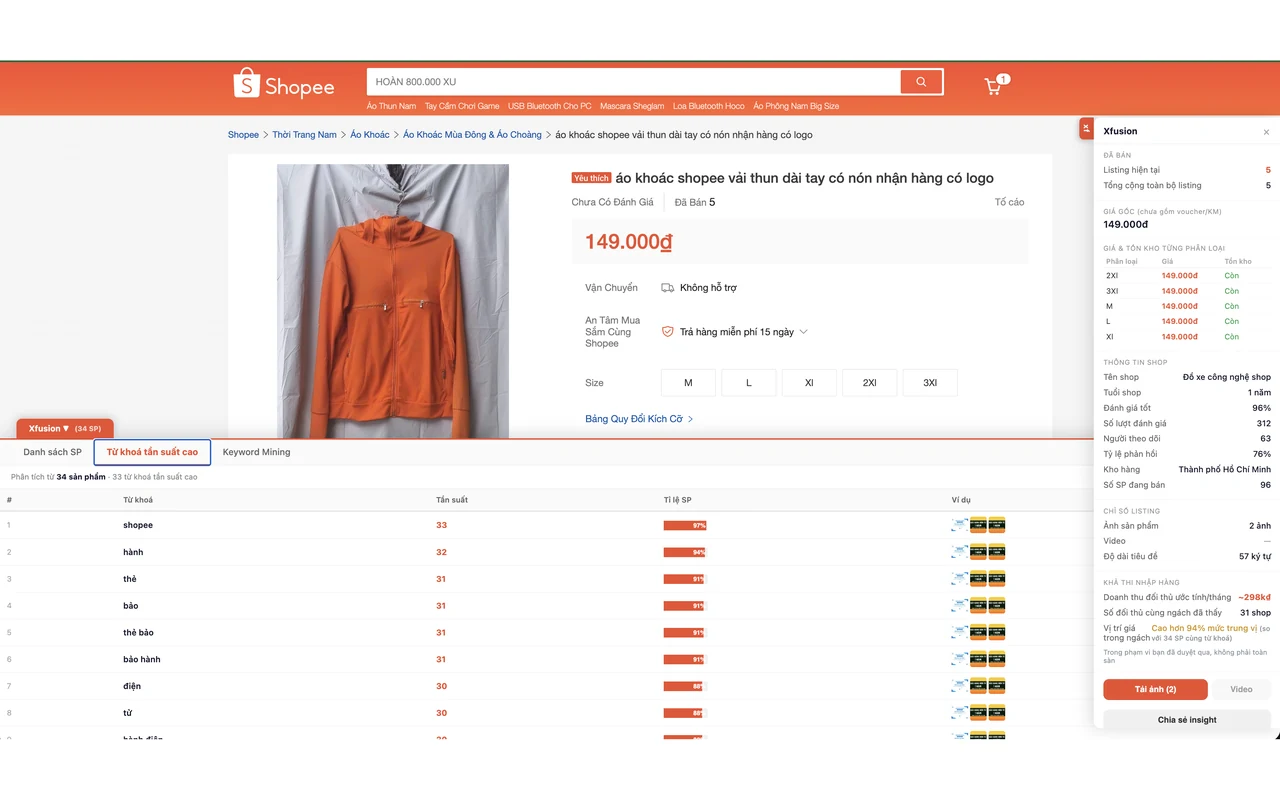
Task: Pick the 3Xl size option
Action: pyautogui.click(x=930, y=383)
